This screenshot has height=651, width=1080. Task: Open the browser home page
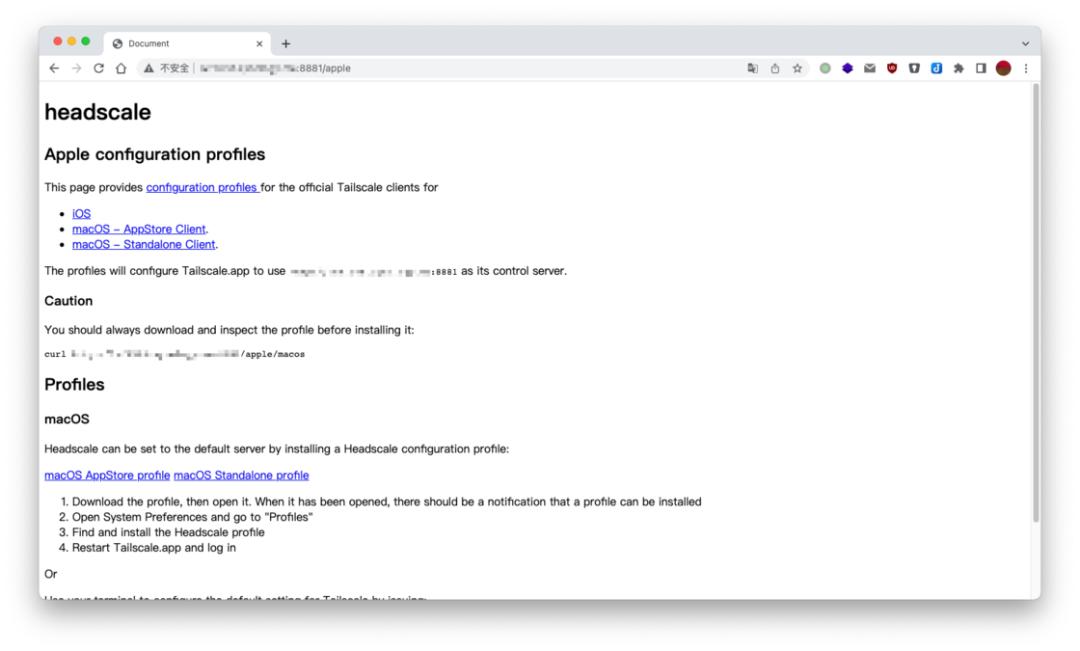tap(121, 68)
